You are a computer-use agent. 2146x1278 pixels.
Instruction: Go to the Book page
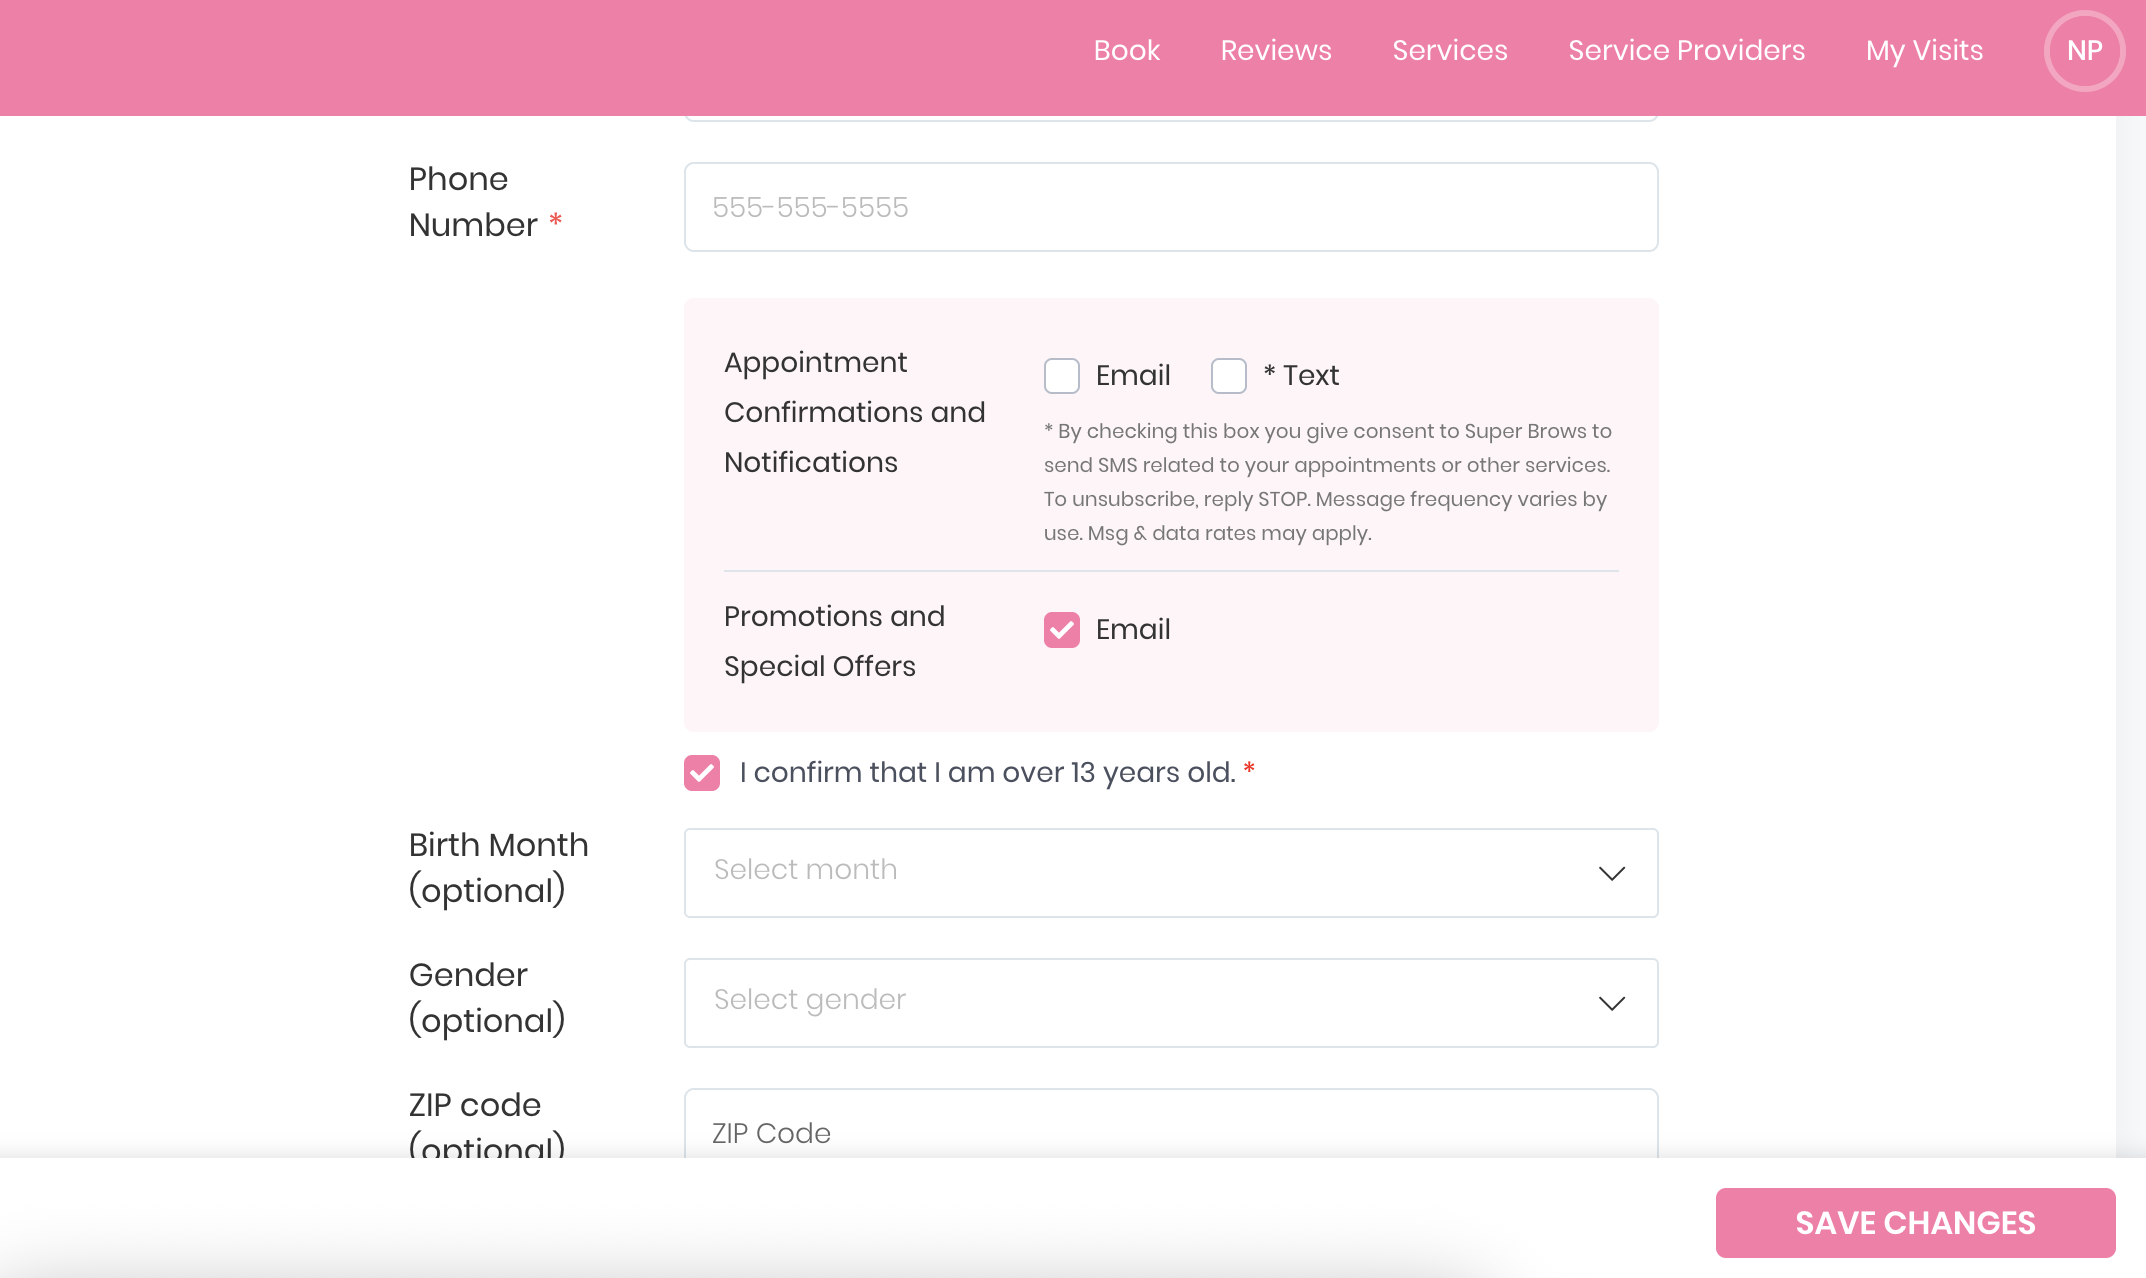click(1126, 51)
